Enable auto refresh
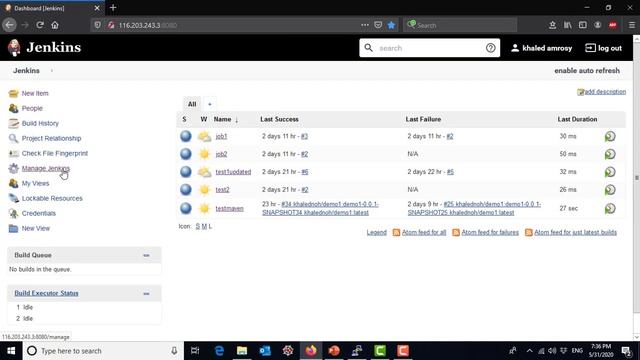Image resolution: width=640 pixels, height=360 pixels. pyautogui.click(x=587, y=71)
